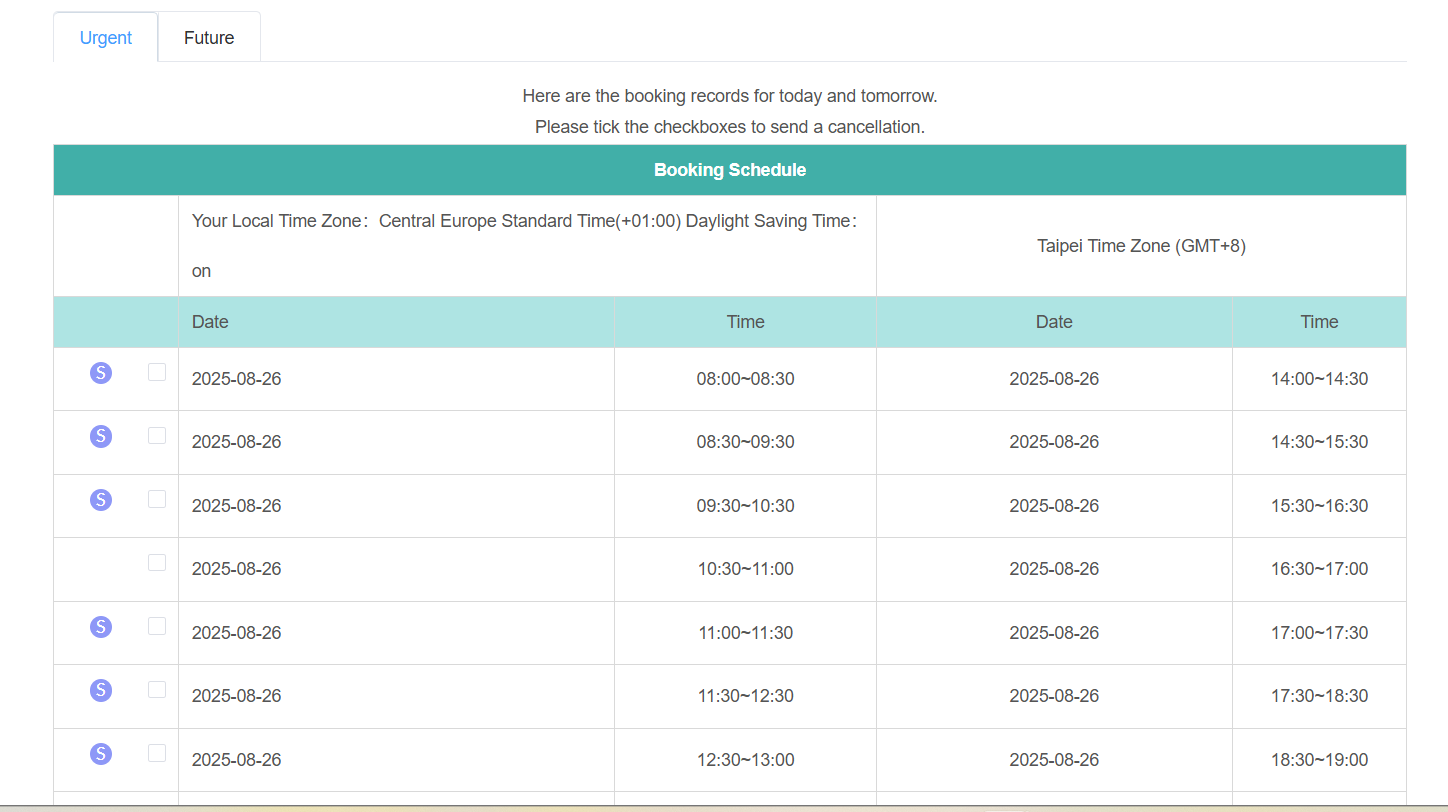Click the local time 09:30~10:30 cell
This screenshot has width=1448, height=812.
(x=745, y=506)
